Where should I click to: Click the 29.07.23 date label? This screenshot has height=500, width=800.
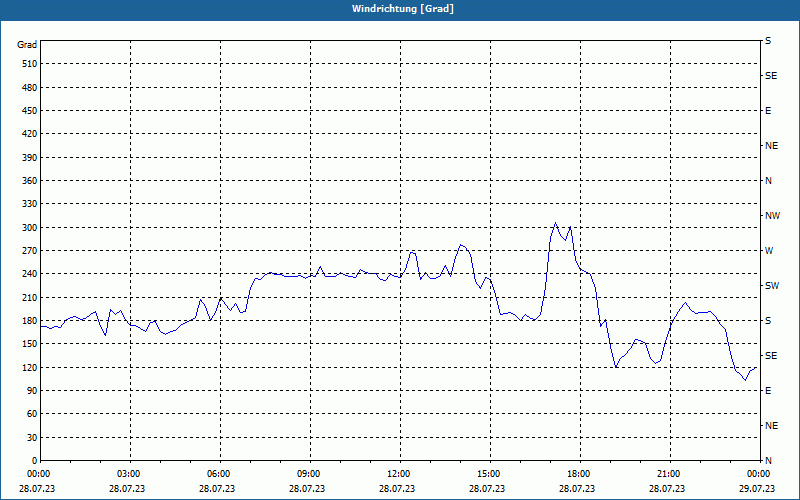(x=757, y=489)
